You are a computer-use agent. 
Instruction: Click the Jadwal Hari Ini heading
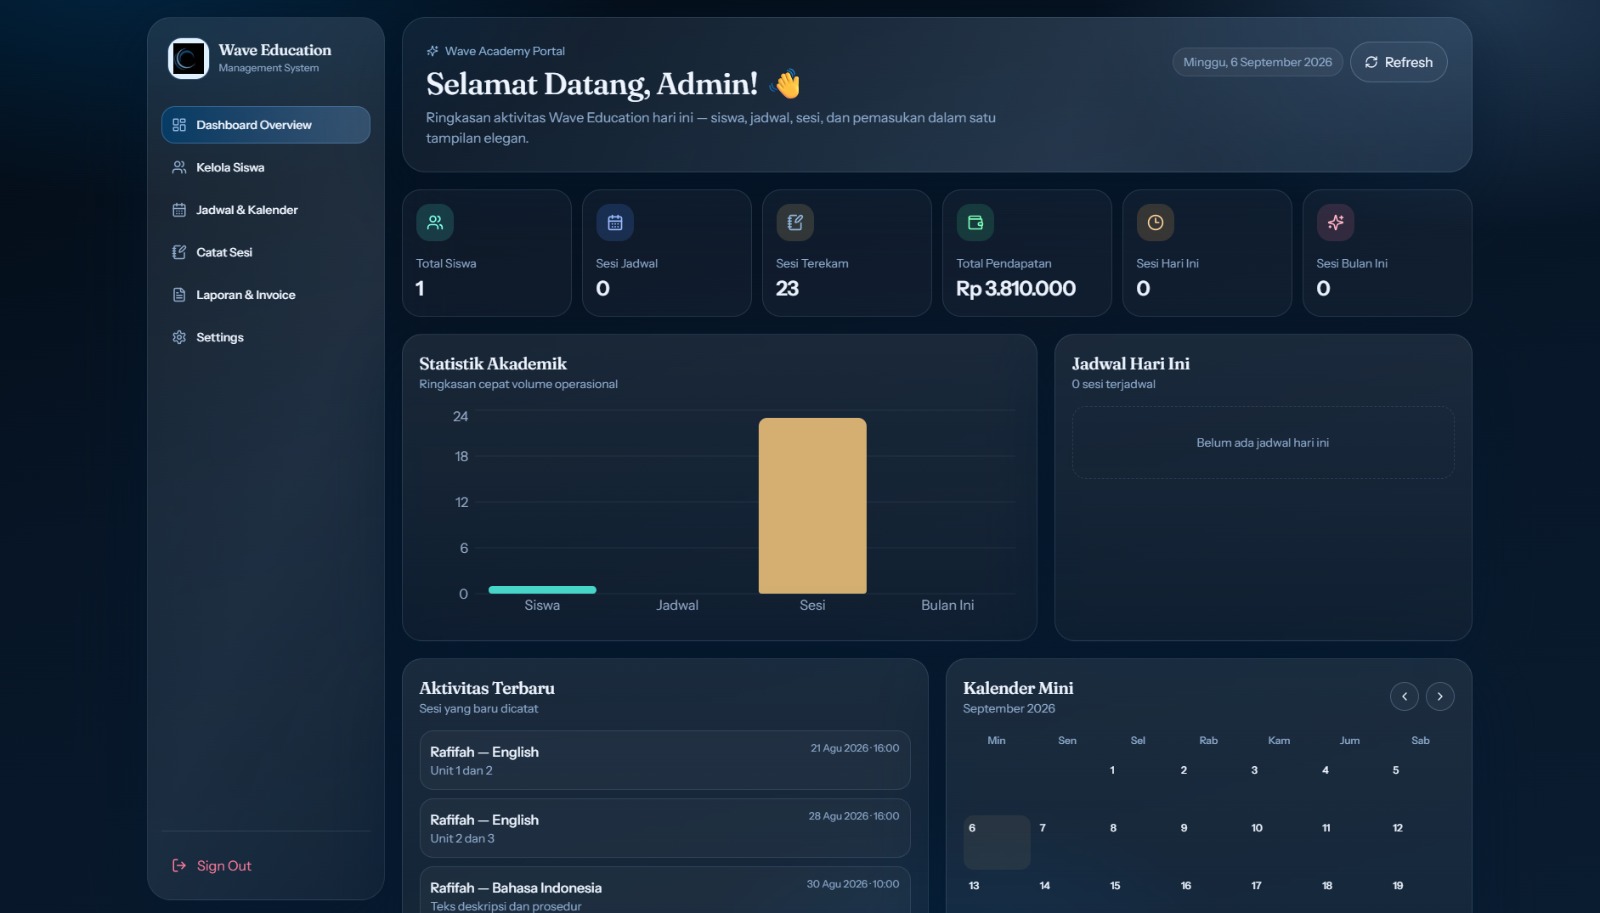1131,364
